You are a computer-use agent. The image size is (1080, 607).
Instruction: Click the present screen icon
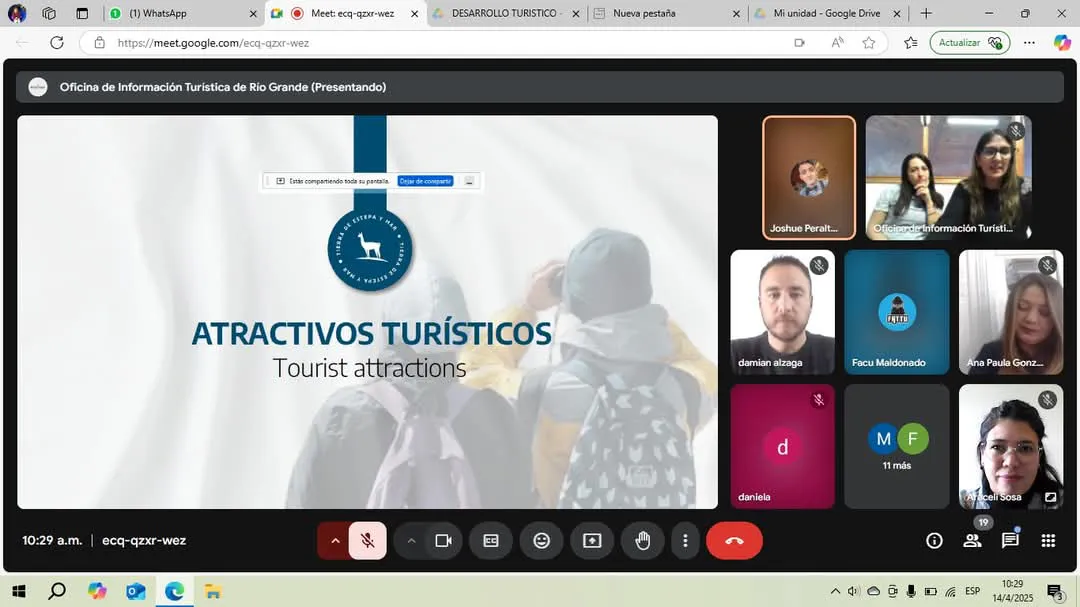click(x=592, y=541)
